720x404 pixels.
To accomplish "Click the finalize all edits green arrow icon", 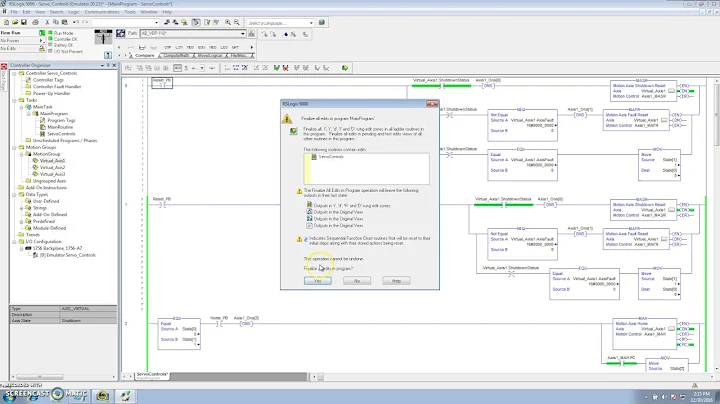I will click(345, 68).
